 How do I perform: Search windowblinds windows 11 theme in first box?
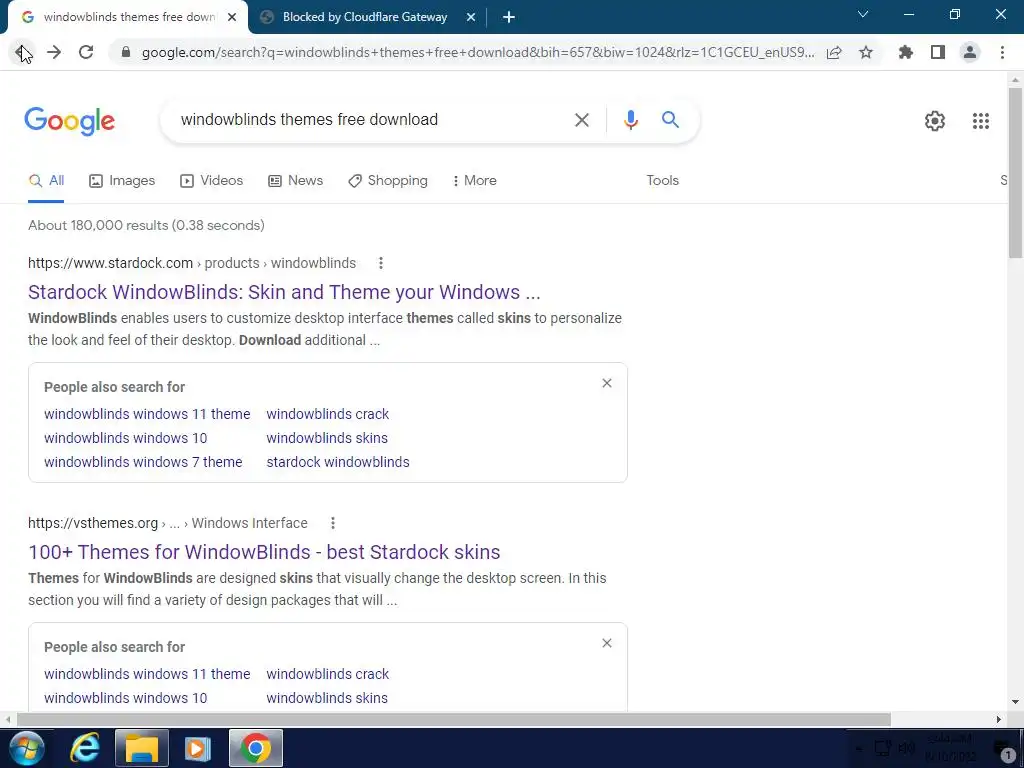tap(147, 414)
